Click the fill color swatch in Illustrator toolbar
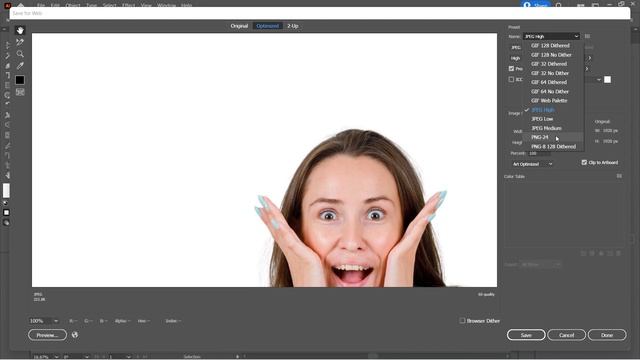The image size is (640, 360). (6, 191)
